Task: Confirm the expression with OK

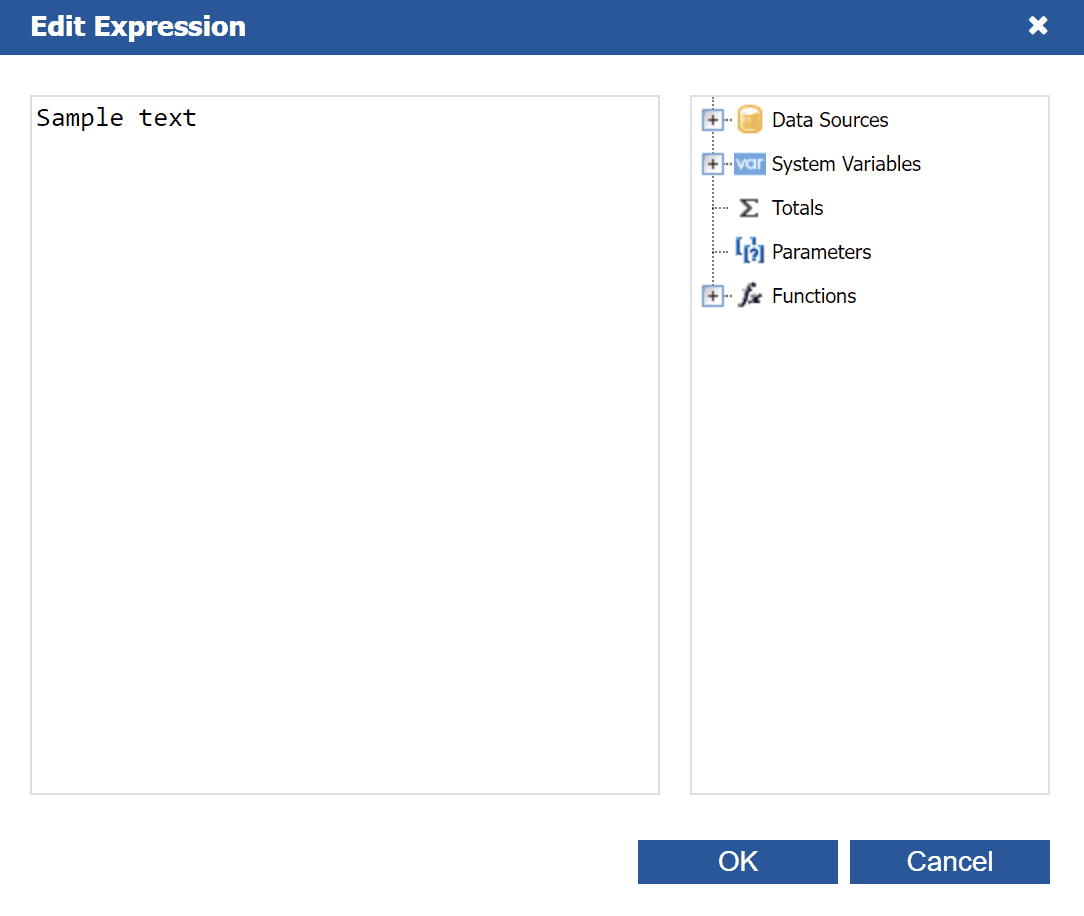Action: pyautogui.click(x=738, y=862)
